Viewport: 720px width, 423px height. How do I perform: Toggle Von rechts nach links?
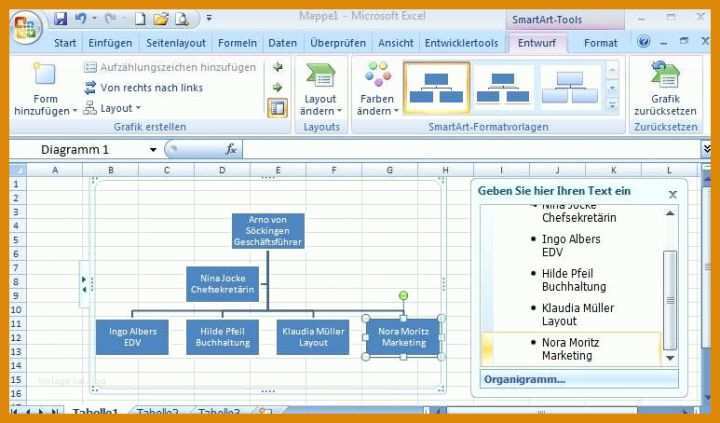[143, 88]
